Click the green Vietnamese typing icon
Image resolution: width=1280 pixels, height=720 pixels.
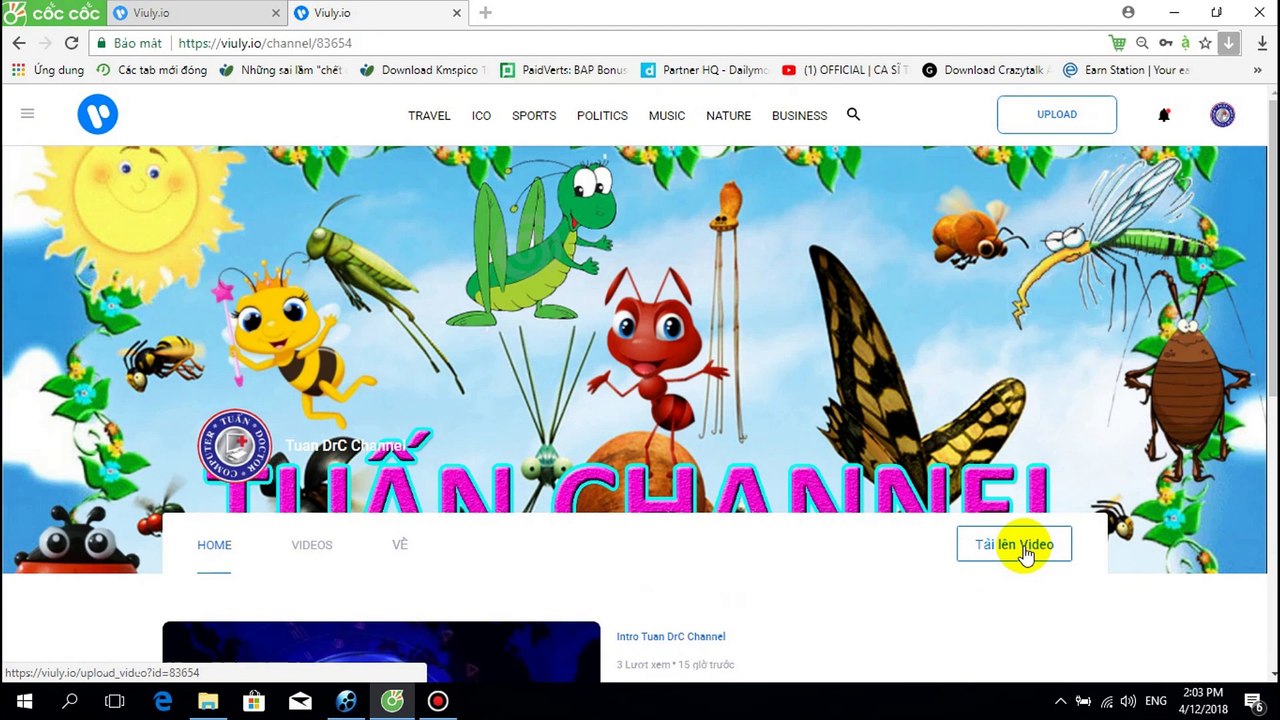pyautogui.click(x=1185, y=43)
